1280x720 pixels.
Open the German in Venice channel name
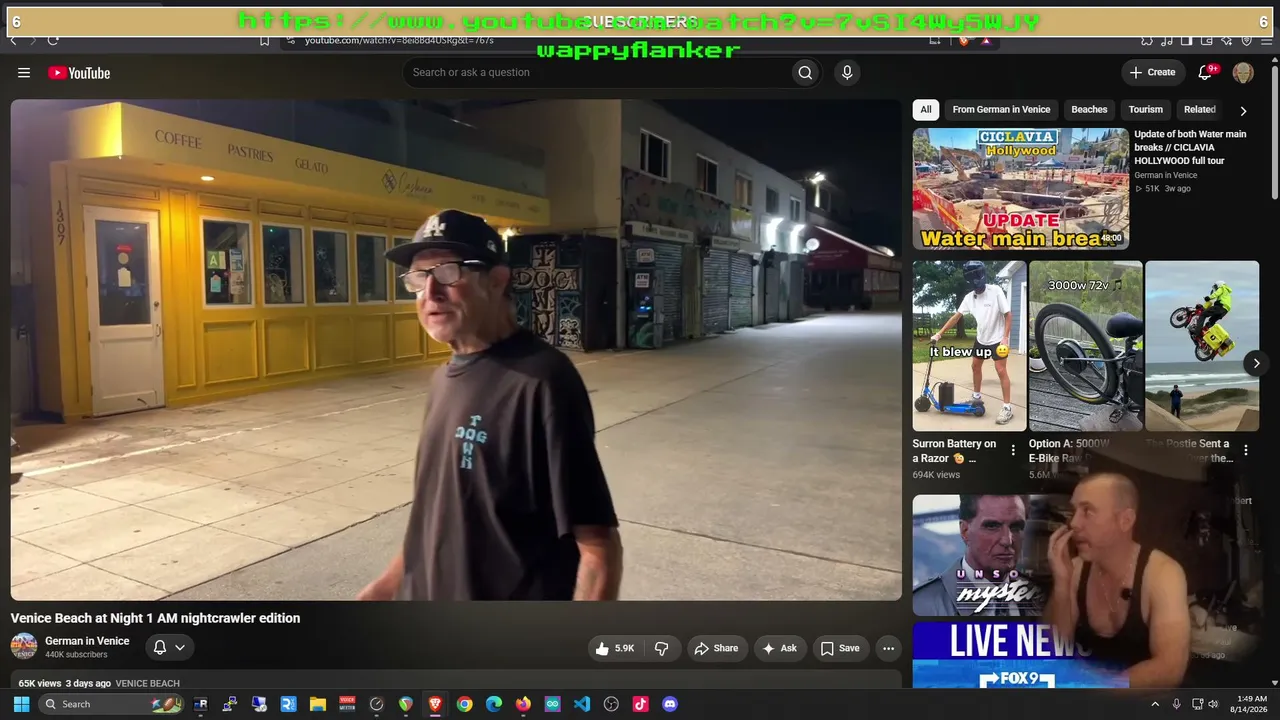coord(87,641)
